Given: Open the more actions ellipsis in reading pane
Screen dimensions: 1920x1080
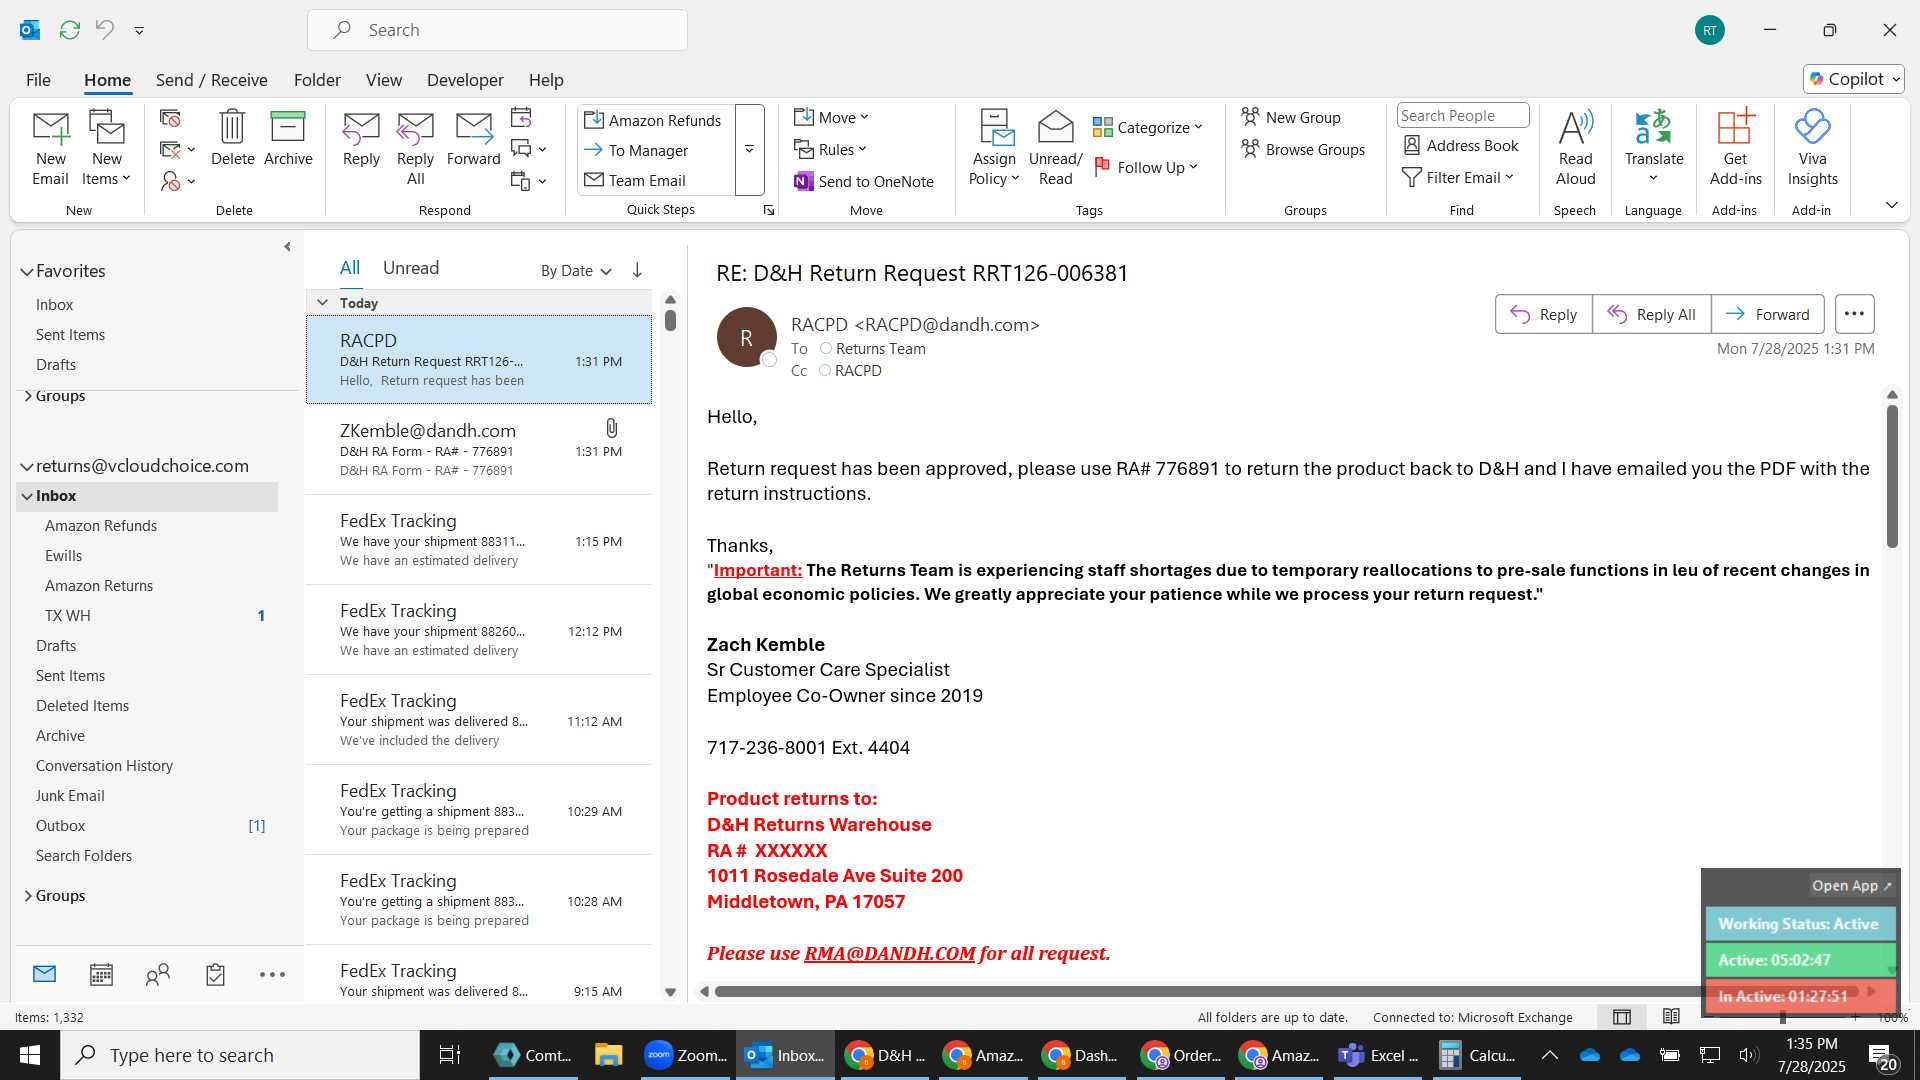Looking at the screenshot, I should 1853,314.
